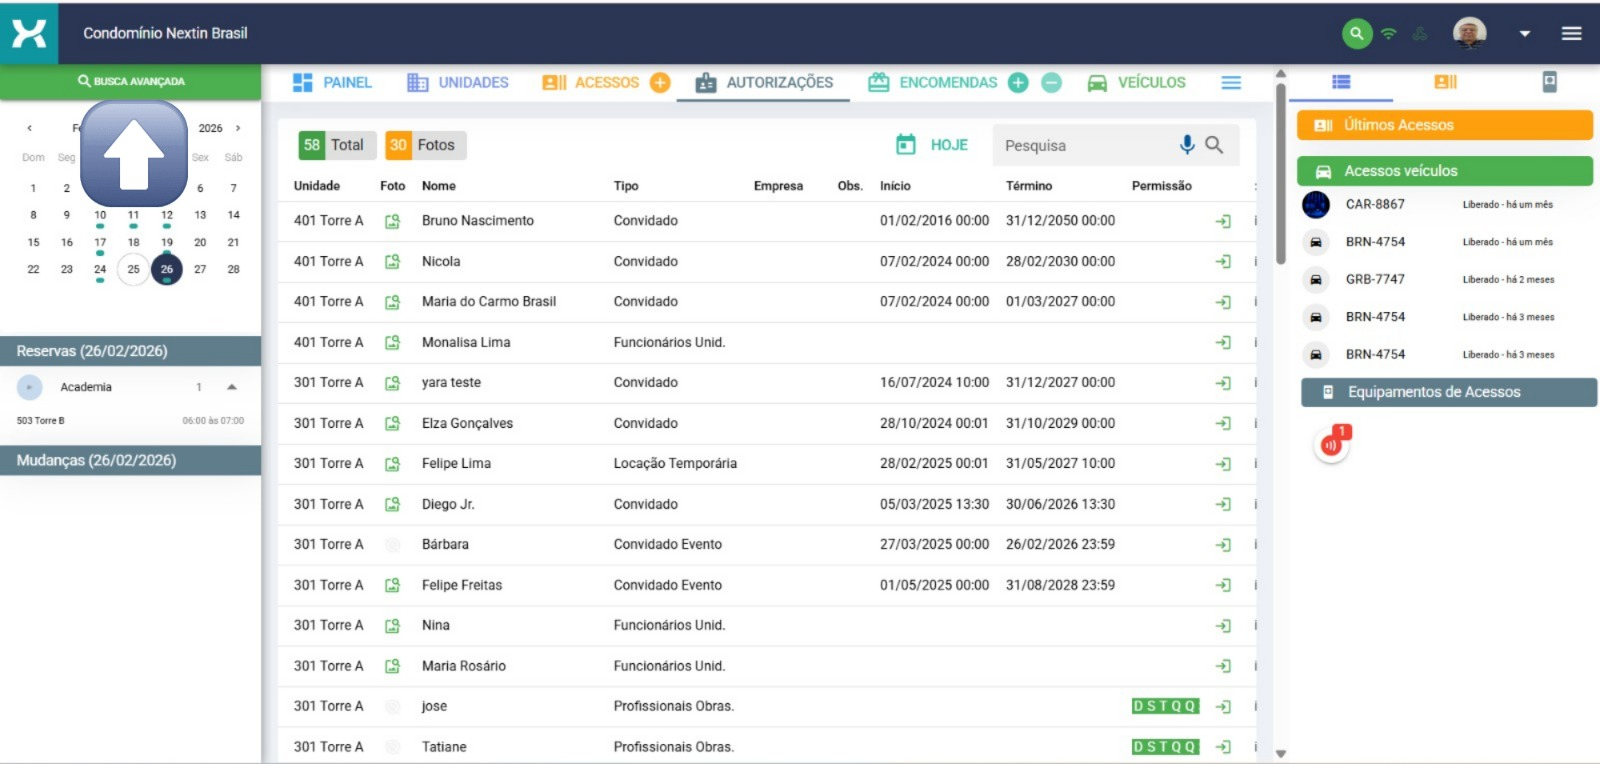Open the user profile dropdown arrow

click(1524, 33)
